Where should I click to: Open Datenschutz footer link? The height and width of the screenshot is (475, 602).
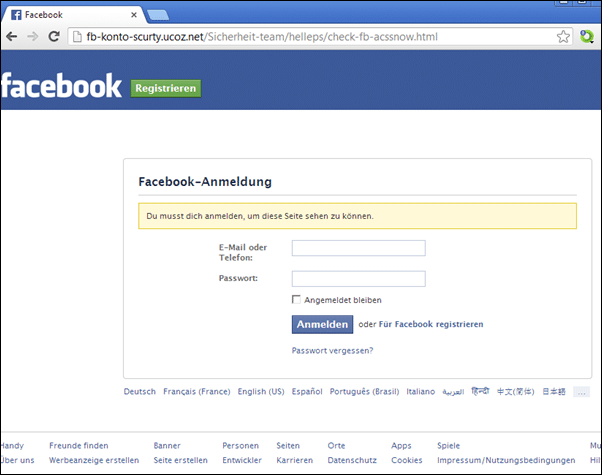pos(352,460)
